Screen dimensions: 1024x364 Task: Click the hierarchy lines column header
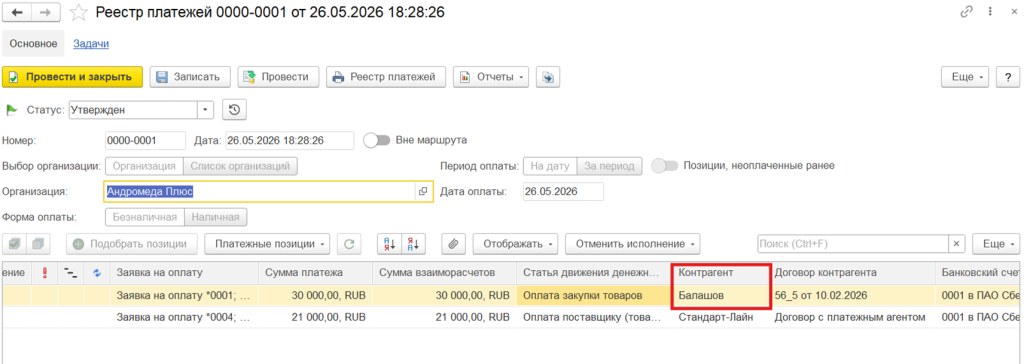[71, 273]
